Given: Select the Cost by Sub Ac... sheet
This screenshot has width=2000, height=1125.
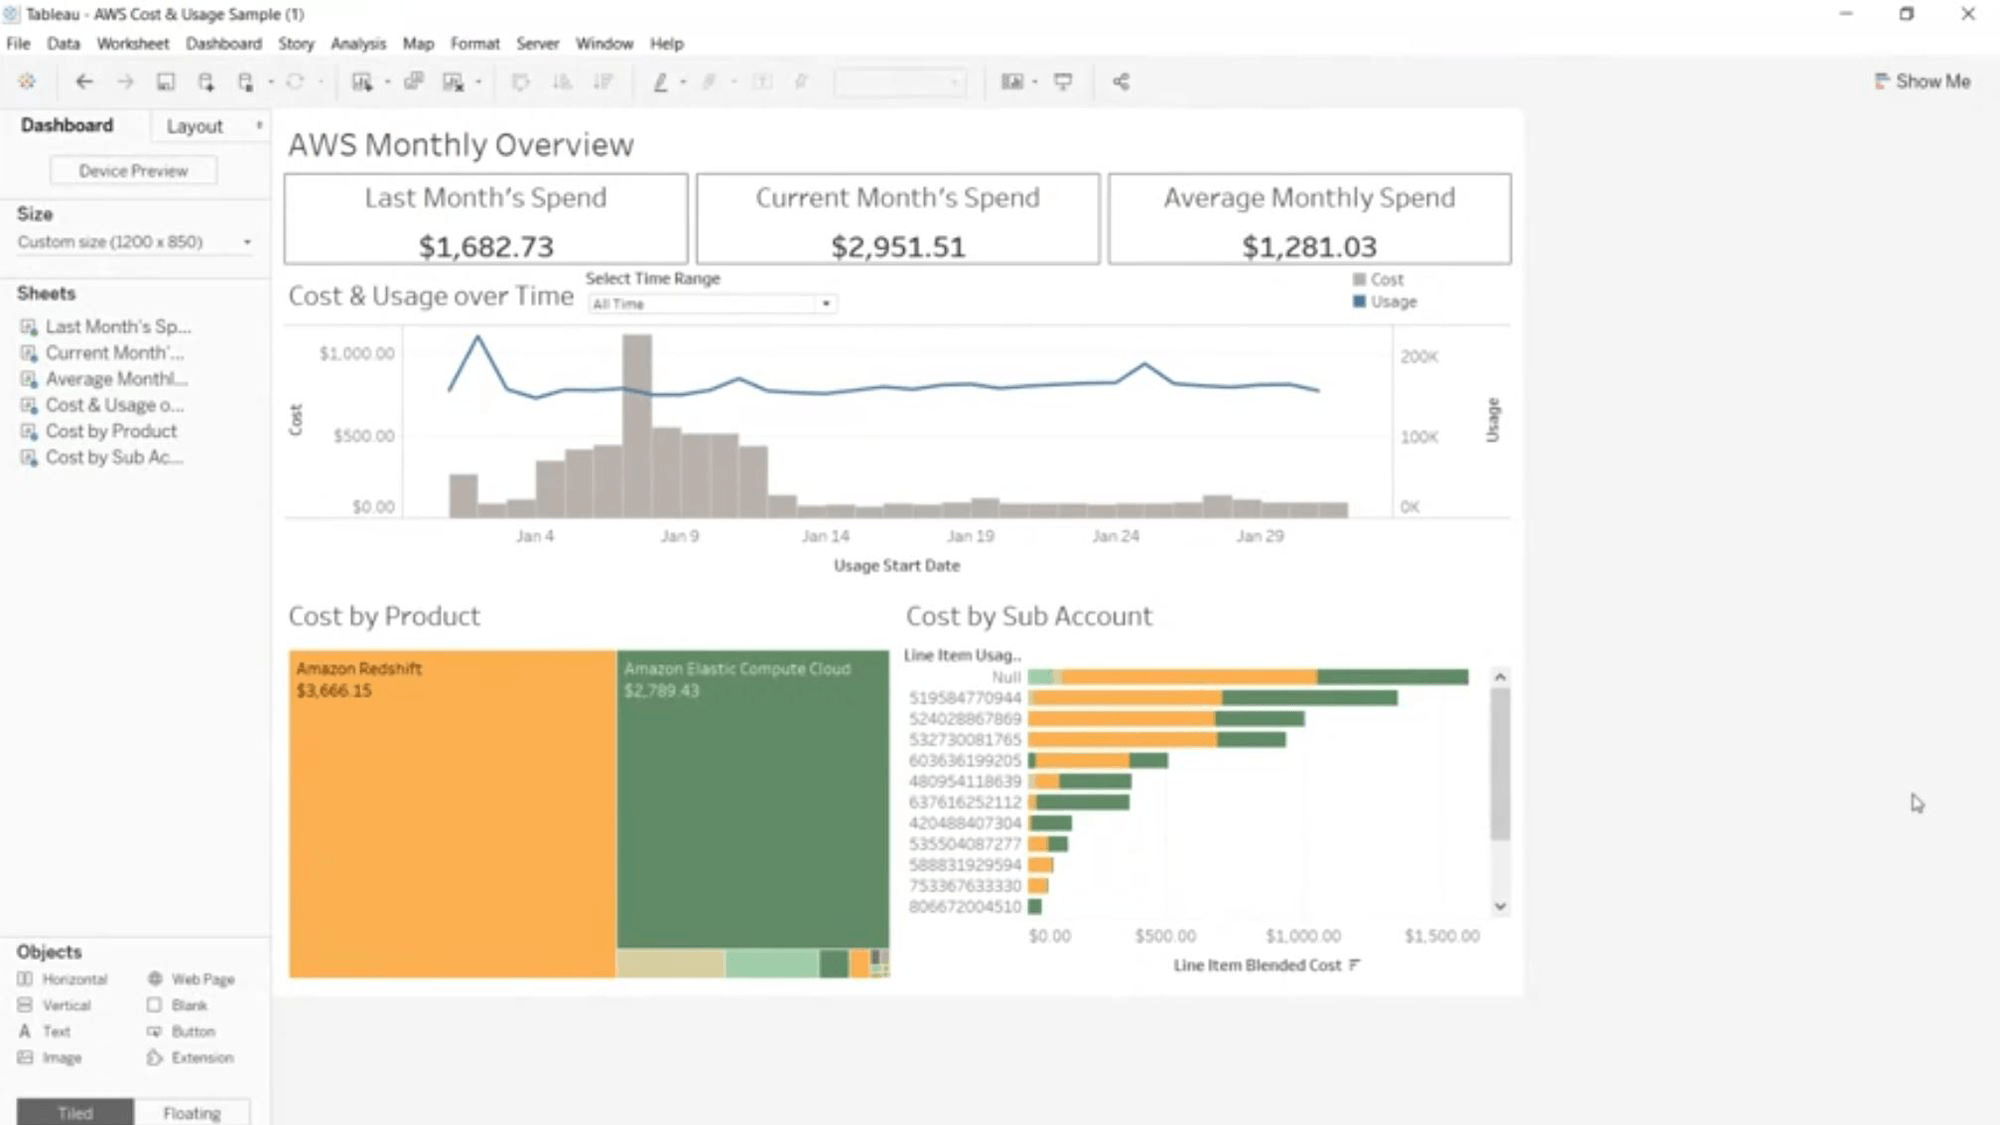Looking at the screenshot, I should pos(102,457).
